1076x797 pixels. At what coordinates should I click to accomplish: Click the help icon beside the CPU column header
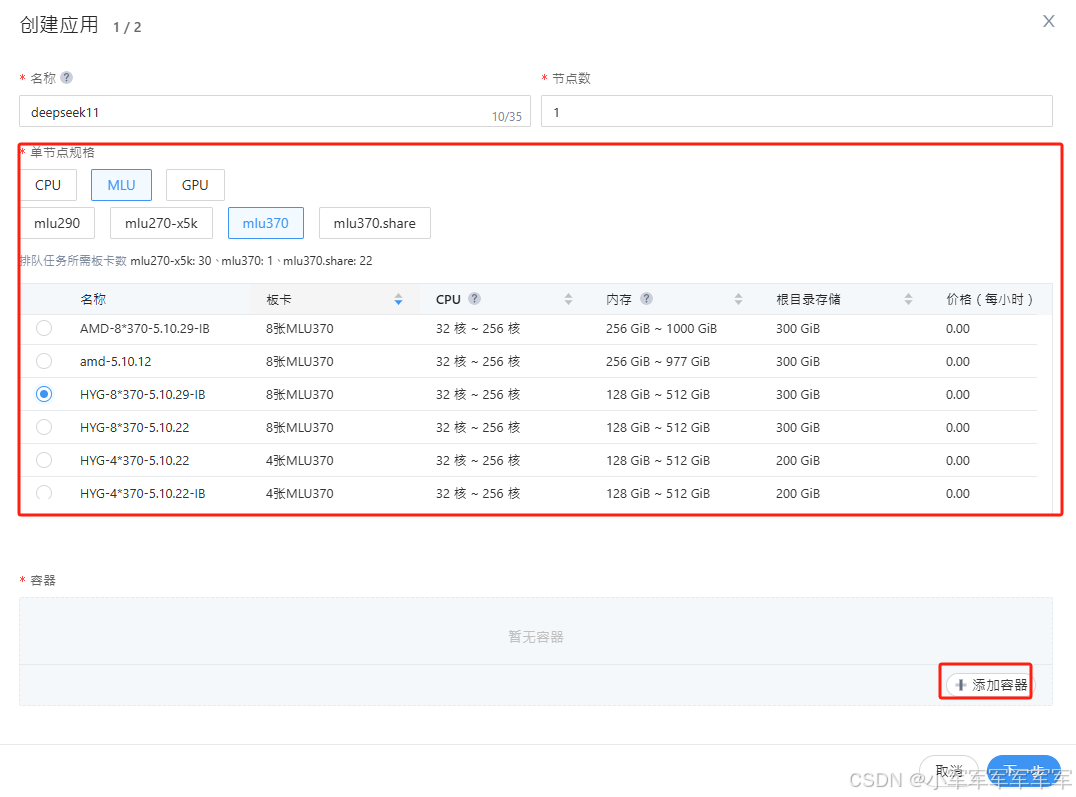pos(474,299)
